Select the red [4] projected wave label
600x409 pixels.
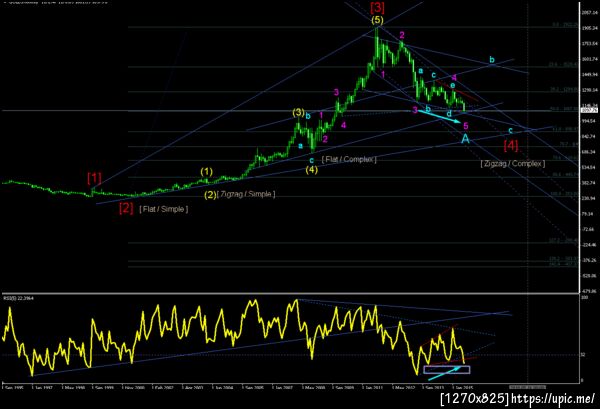[x=511, y=145]
